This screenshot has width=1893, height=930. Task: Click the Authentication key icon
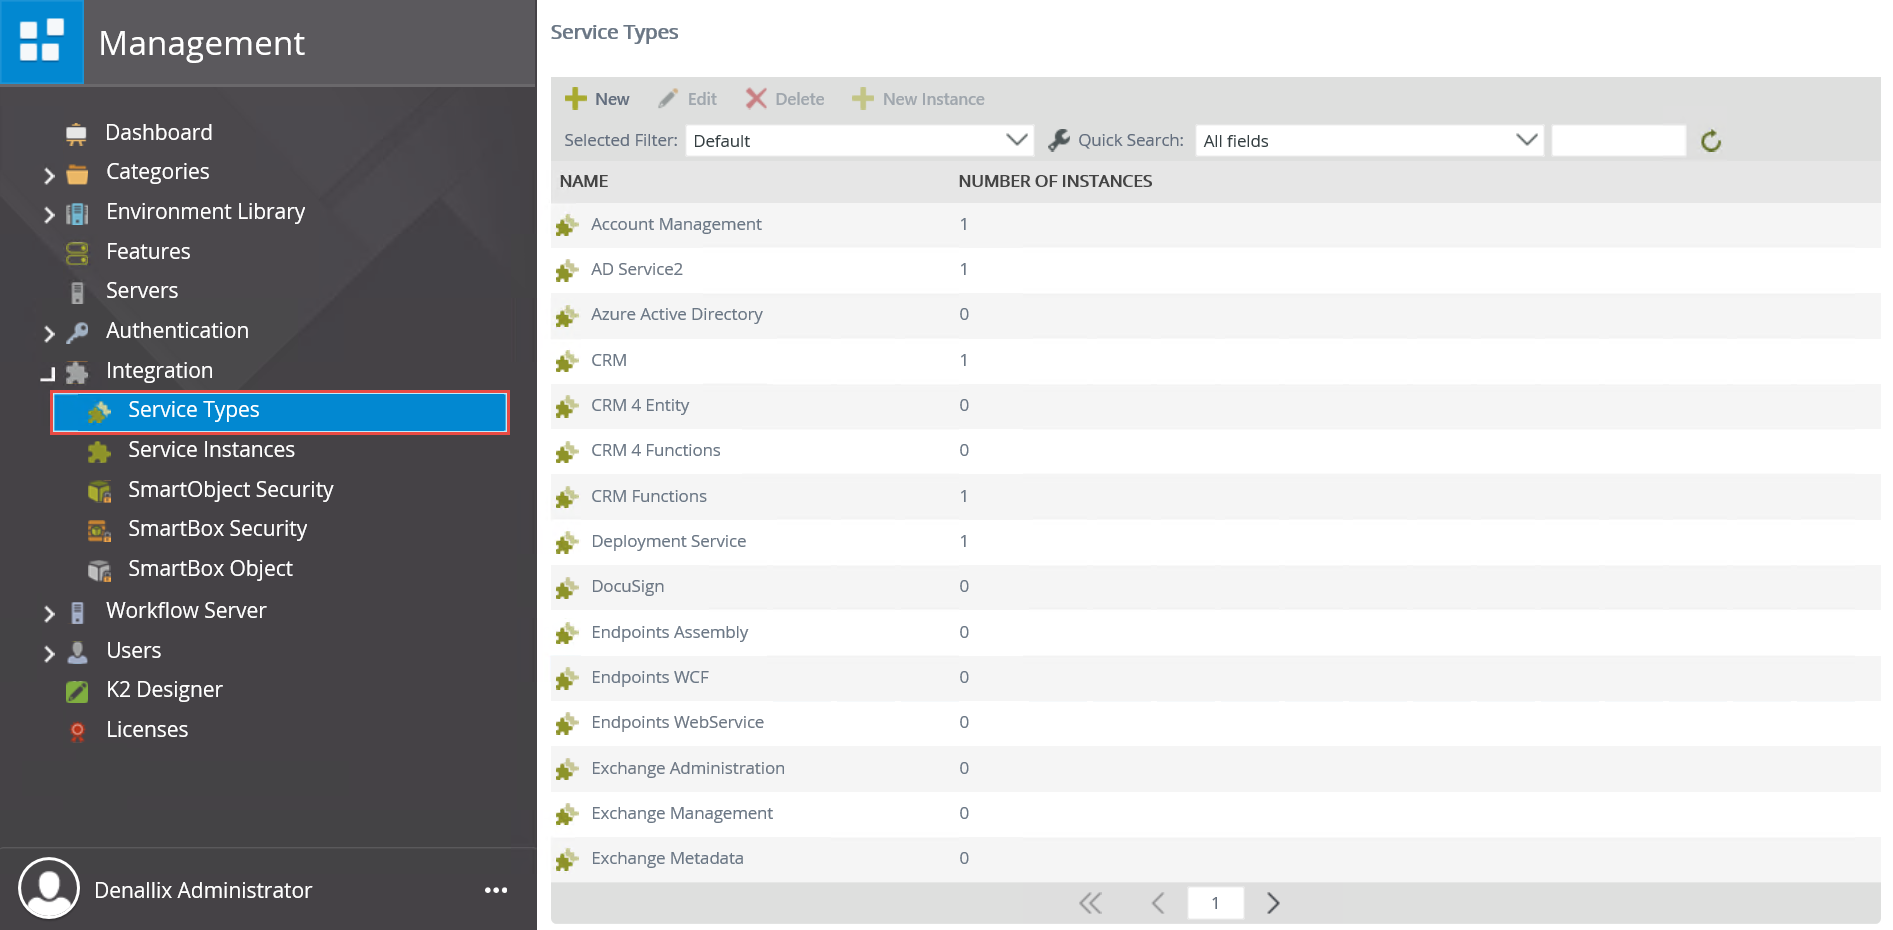click(x=77, y=332)
